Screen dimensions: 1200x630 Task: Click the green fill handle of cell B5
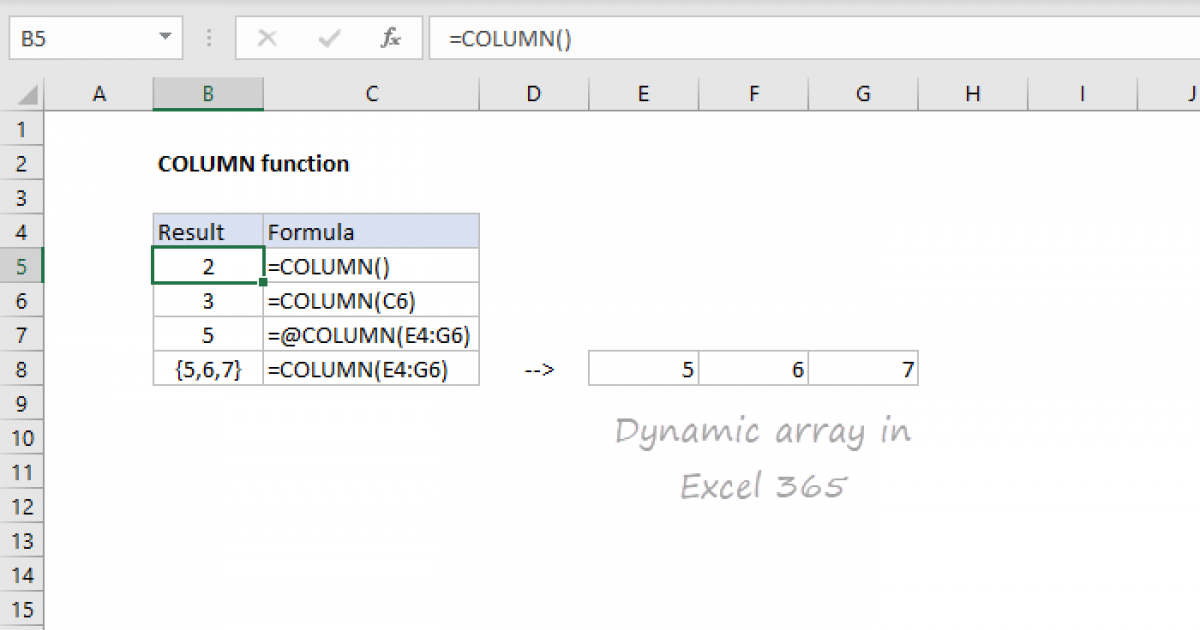point(262,284)
